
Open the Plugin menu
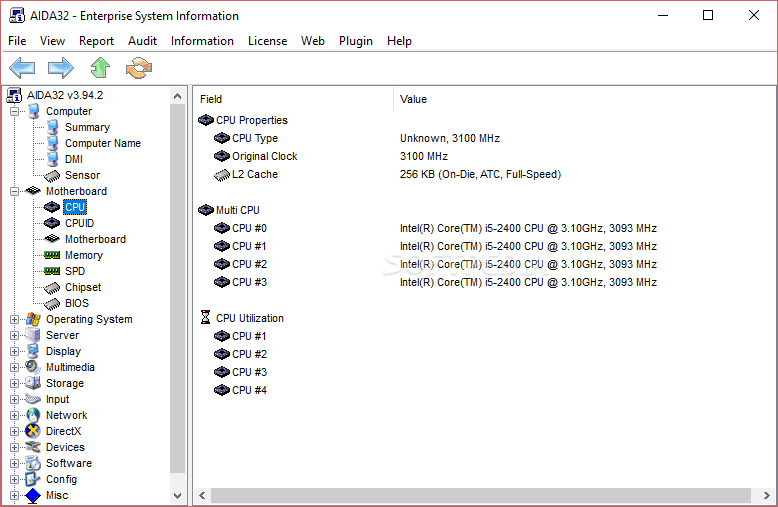(x=356, y=41)
